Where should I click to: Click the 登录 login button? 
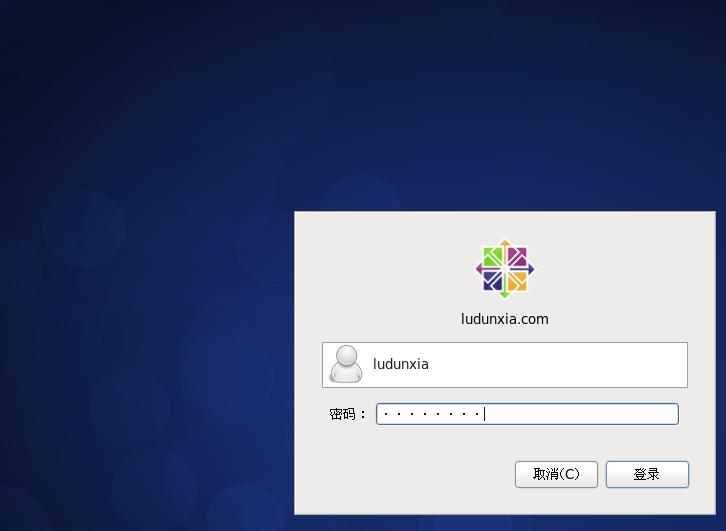647,474
